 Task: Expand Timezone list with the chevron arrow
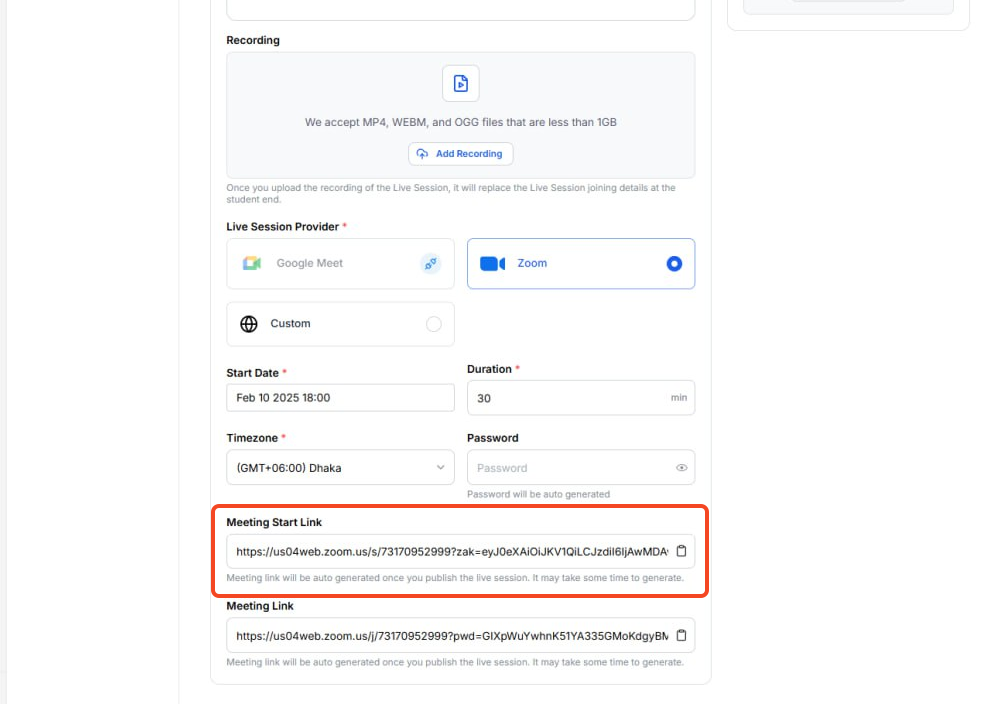pos(440,468)
